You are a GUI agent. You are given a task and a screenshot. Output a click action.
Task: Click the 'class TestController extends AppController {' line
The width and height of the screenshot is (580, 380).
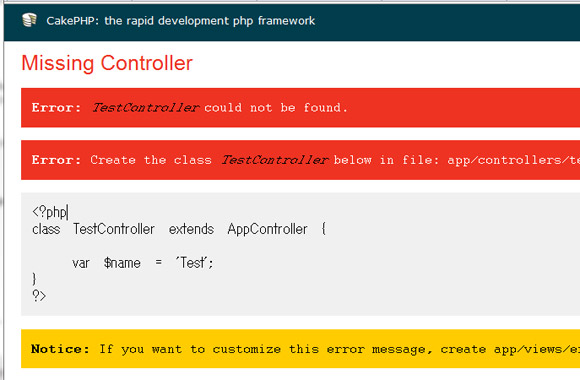point(179,229)
